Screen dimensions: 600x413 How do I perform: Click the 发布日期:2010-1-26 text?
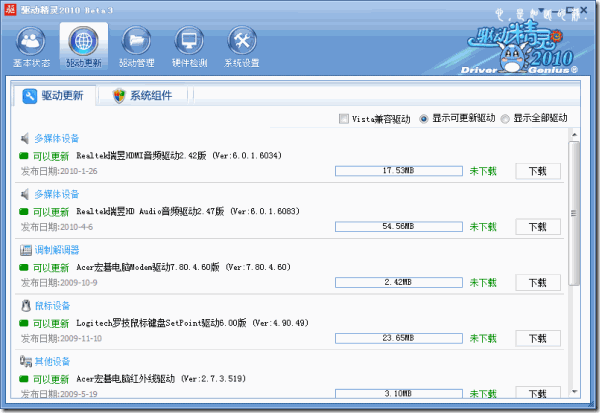click(x=59, y=171)
